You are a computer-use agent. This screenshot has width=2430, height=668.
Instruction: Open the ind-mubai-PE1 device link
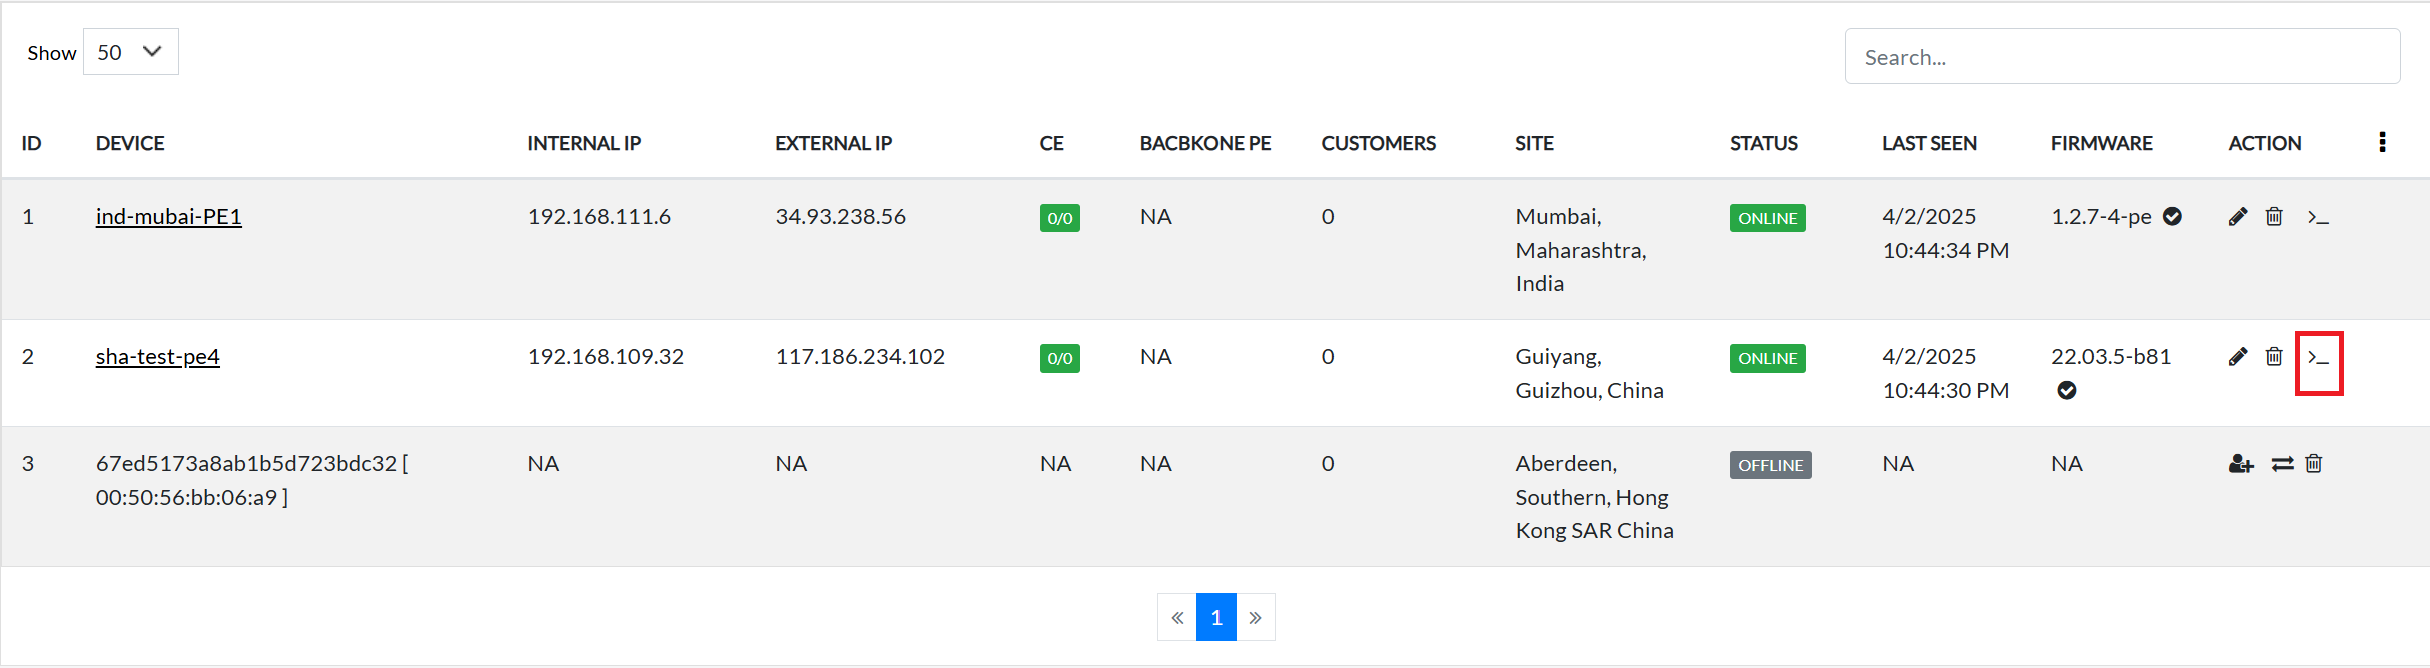click(168, 217)
